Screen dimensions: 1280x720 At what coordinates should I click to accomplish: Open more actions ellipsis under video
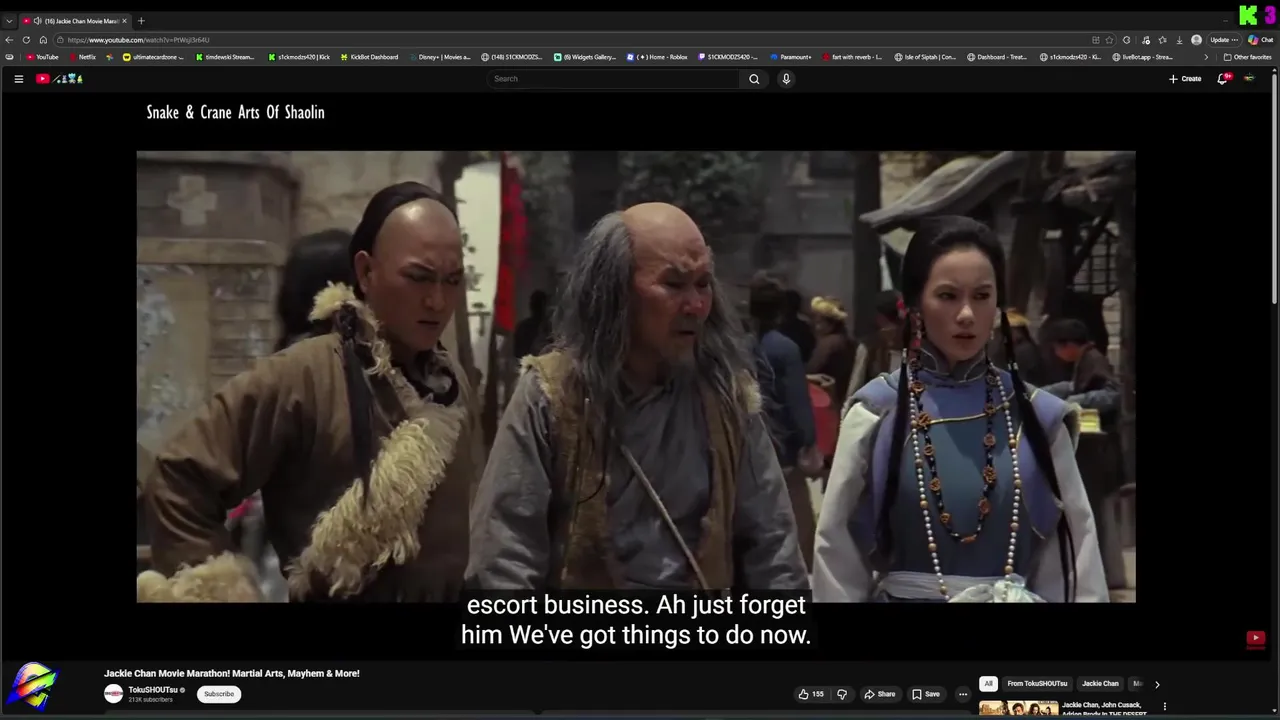pos(963,694)
